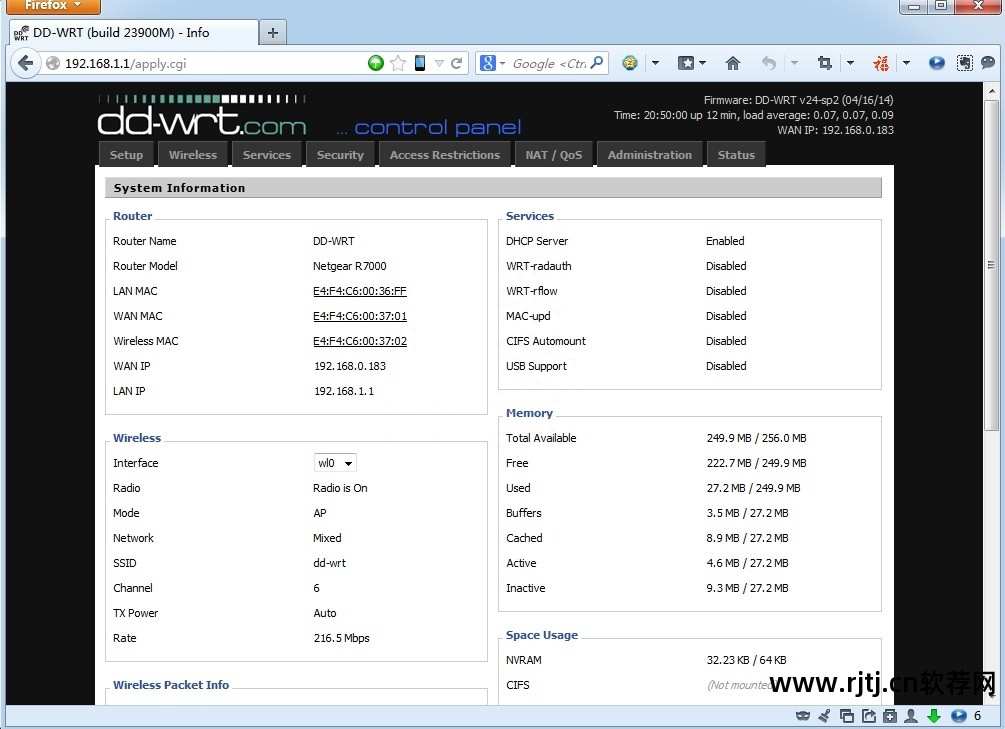The height and width of the screenshot is (729, 1005).
Task: Open a new browser tab
Action: tap(272, 32)
